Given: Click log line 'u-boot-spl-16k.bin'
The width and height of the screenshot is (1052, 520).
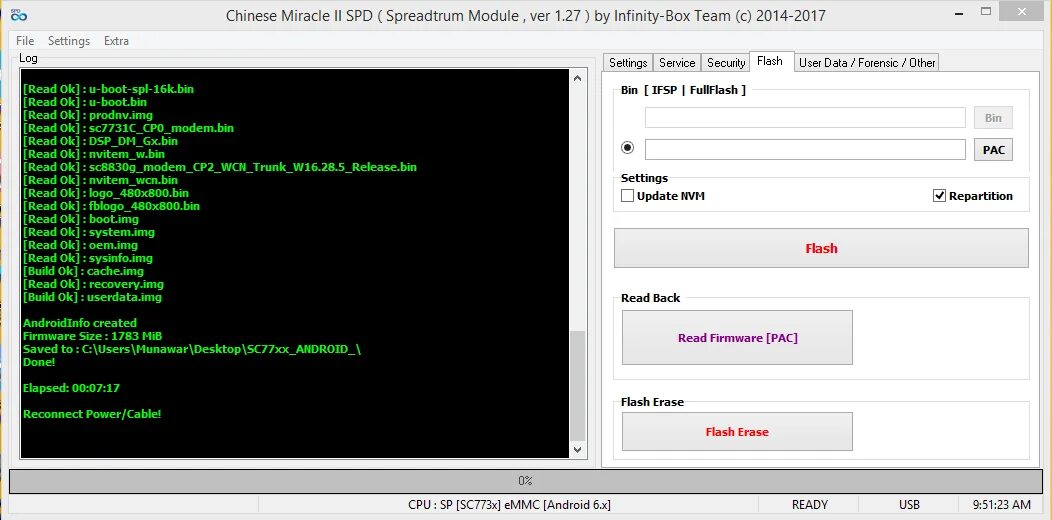Looking at the screenshot, I should [x=108, y=89].
